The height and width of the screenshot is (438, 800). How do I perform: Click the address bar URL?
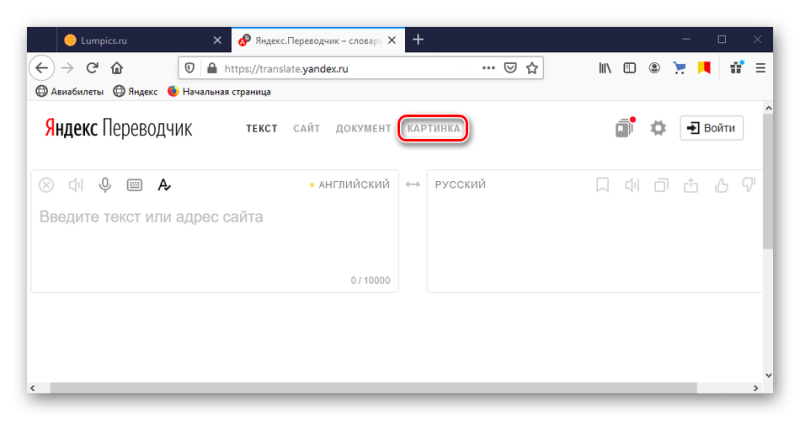286,68
